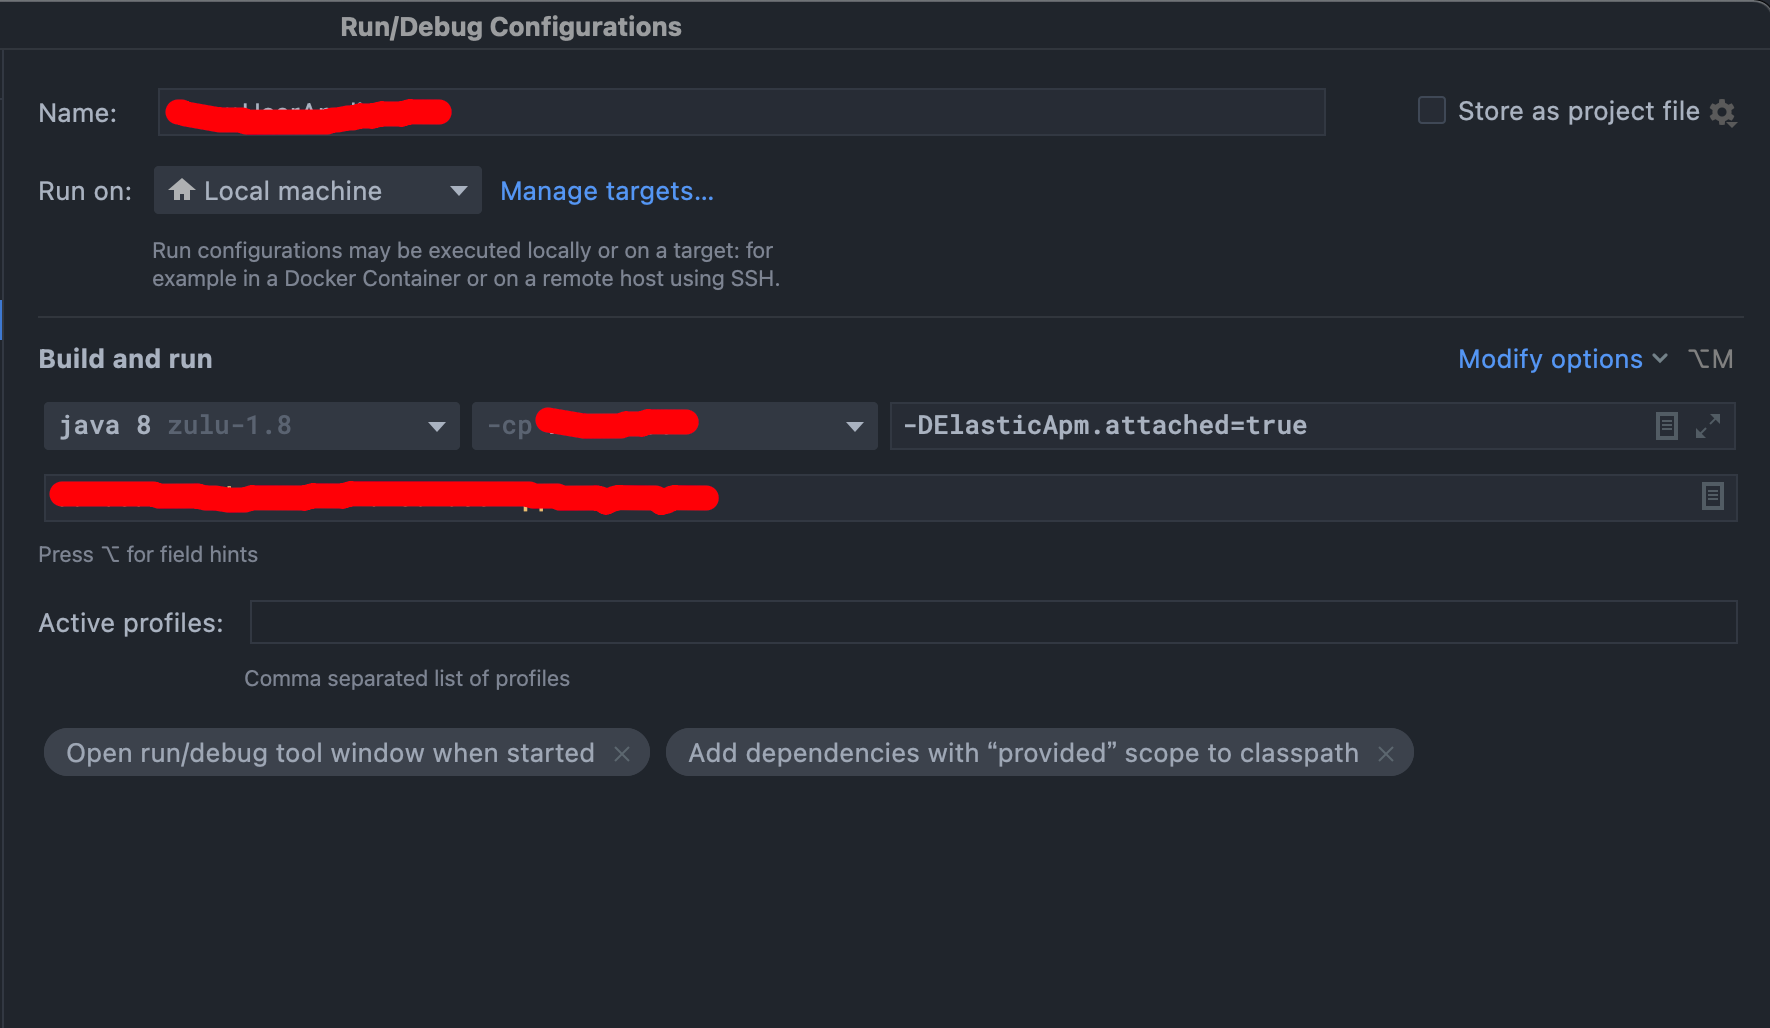The height and width of the screenshot is (1028, 1770).
Task: Remove the Add dependencies with provided scope tag
Action: point(1386,753)
